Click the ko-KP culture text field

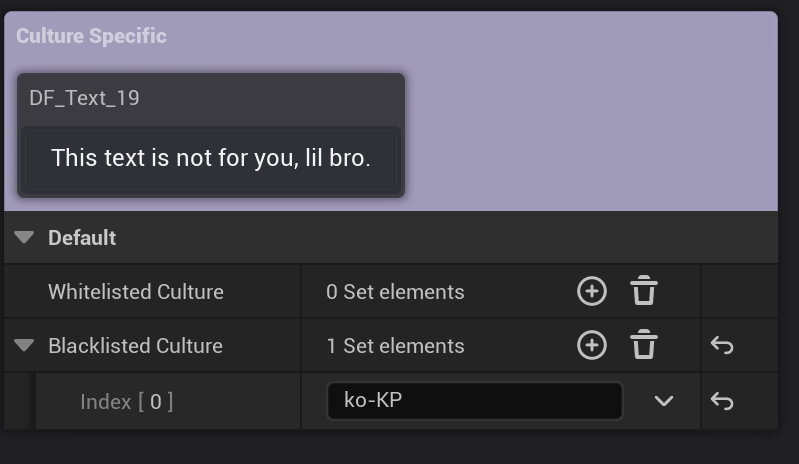pyautogui.click(x=474, y=401)
